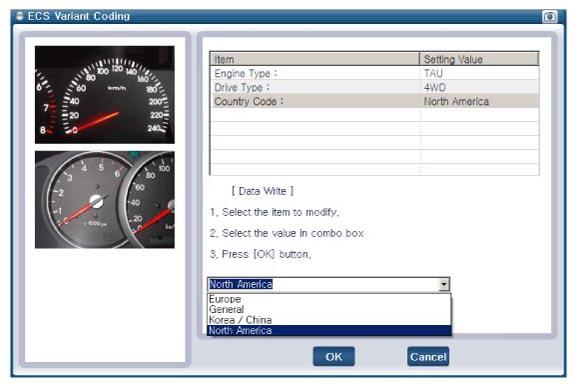Select Europe from the dropdown list
The width and height of the screenshot is (577, 387).
coord(329,299)
